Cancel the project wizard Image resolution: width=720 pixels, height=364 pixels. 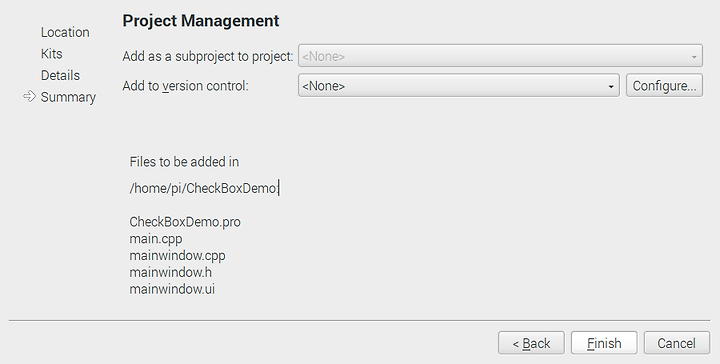[x=676, y=343]
